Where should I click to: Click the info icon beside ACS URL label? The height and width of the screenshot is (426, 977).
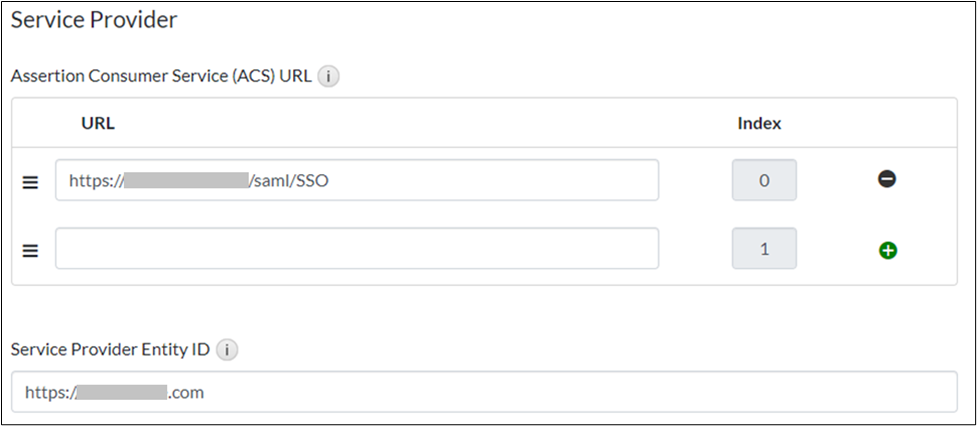(329, 76)
